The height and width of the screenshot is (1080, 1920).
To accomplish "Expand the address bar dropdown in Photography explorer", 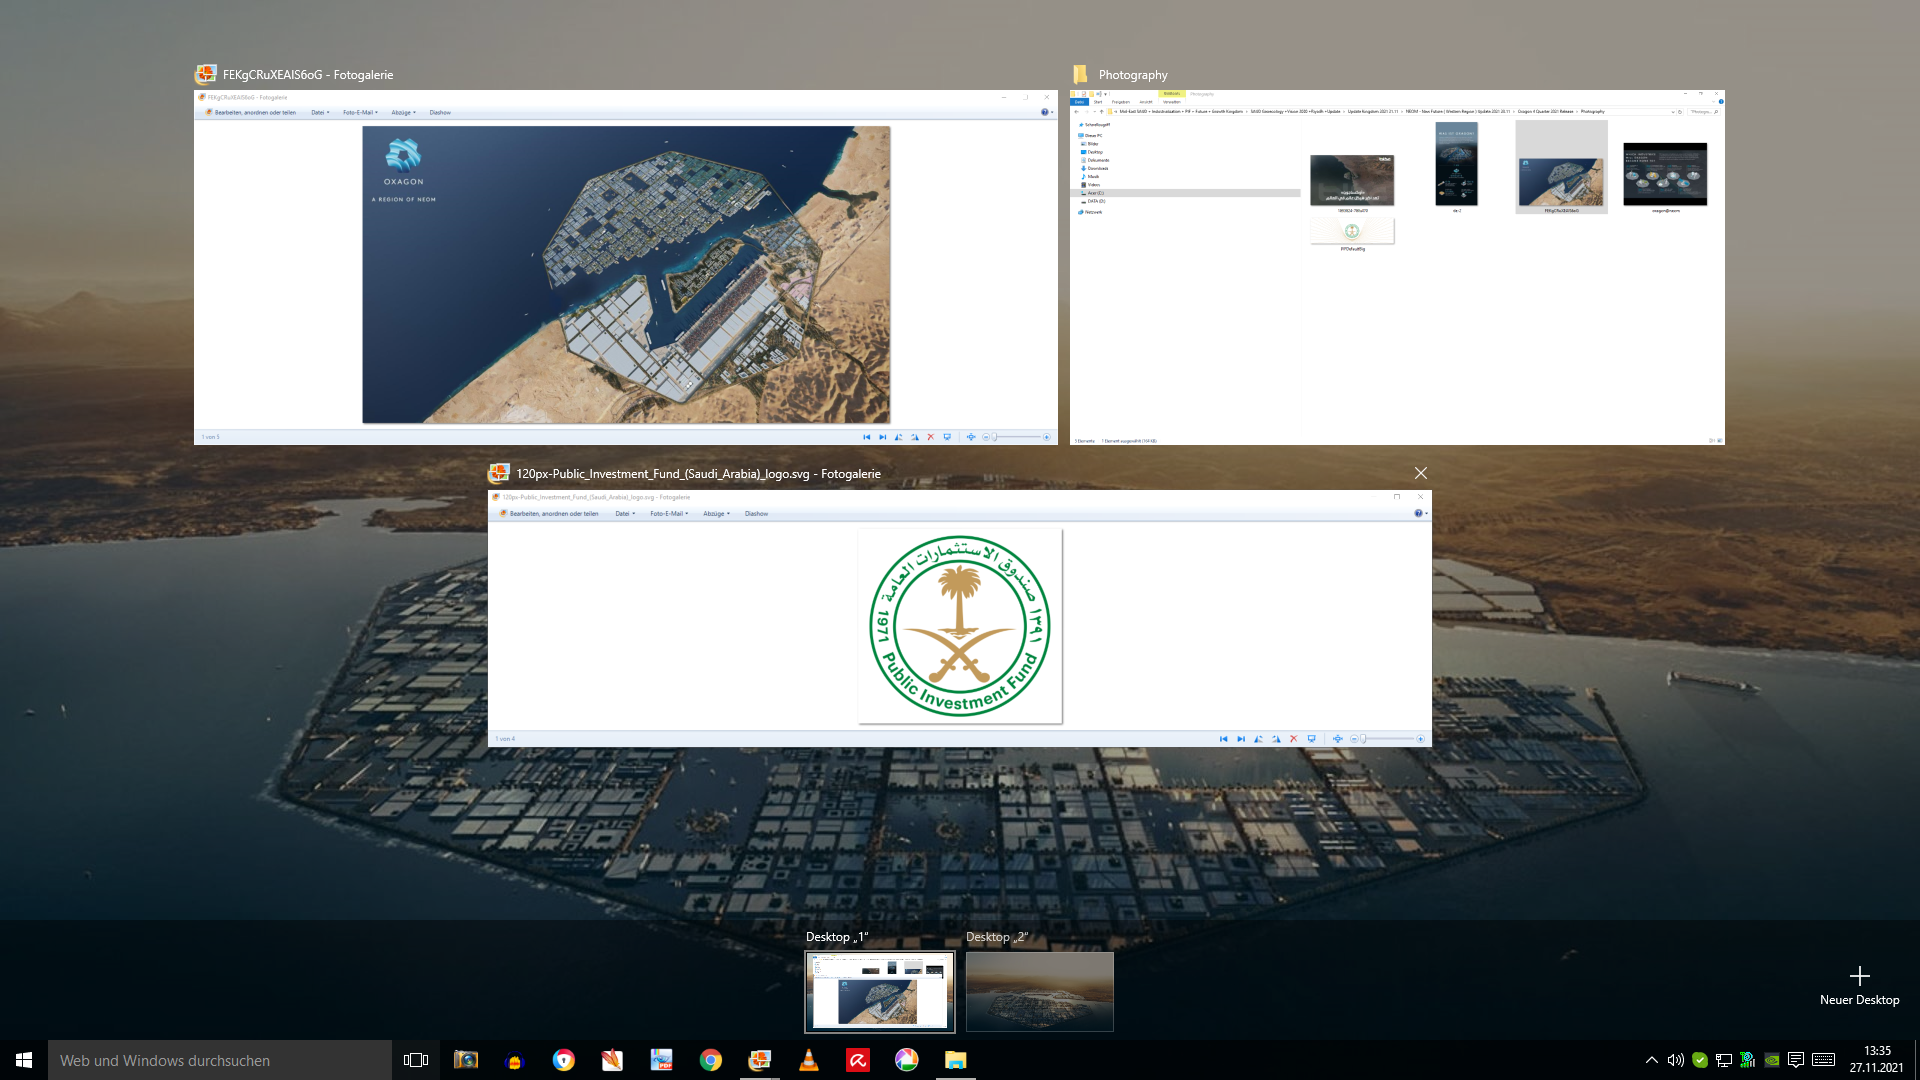I will (x=1673, y=112).
